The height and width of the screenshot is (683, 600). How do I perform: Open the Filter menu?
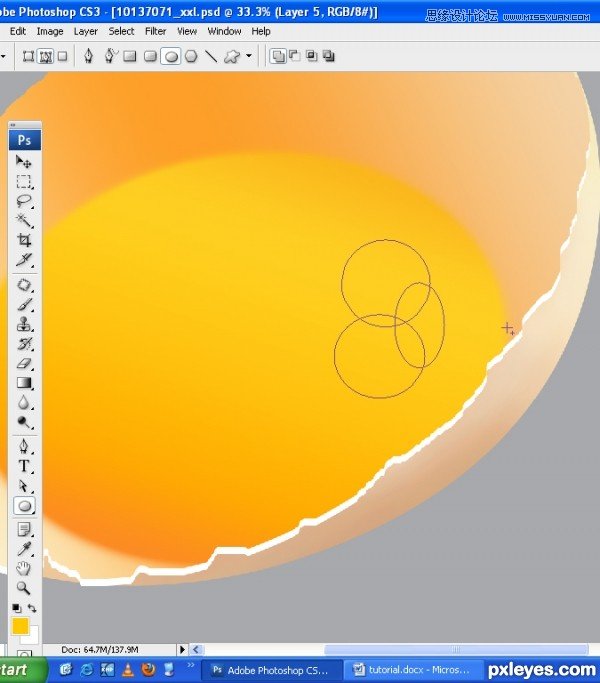[x=156, y=31]
